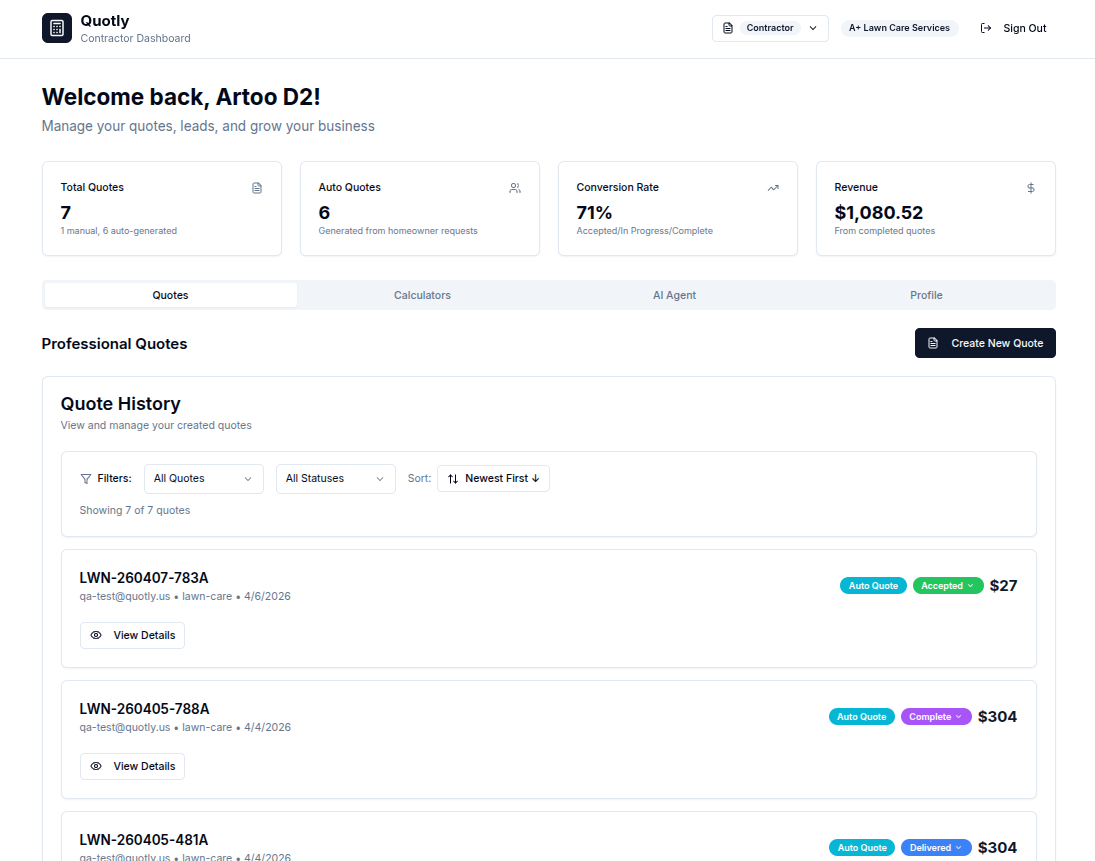Click the funnel Filters icon
The image size is (1095, 861).
click(x=86, y=479)
